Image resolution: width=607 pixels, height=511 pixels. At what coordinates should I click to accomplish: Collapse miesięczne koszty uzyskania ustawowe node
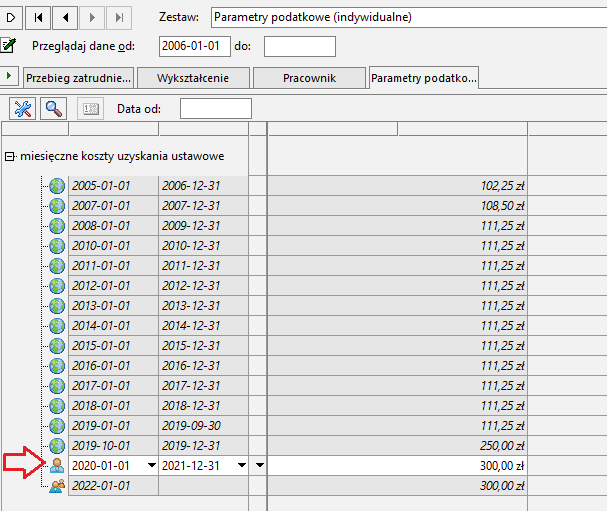(9, 156)
